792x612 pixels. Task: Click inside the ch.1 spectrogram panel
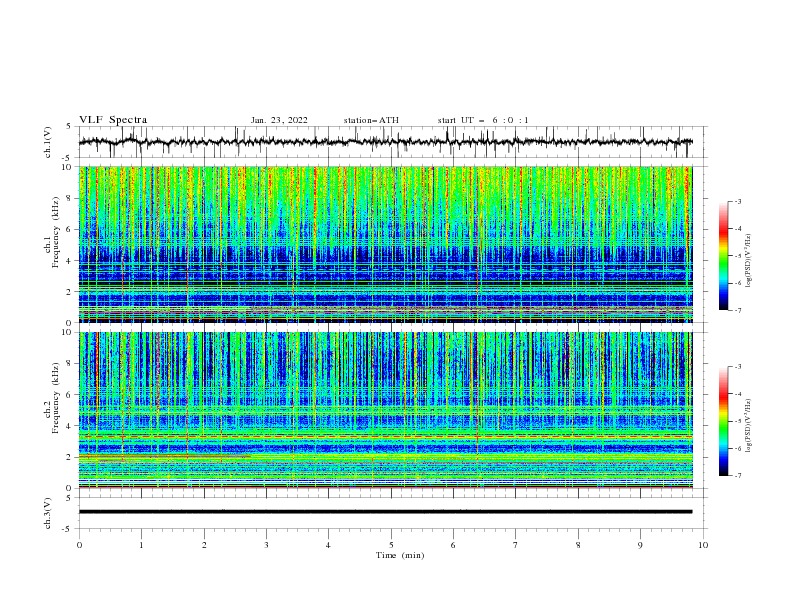(x=385, y=244)
